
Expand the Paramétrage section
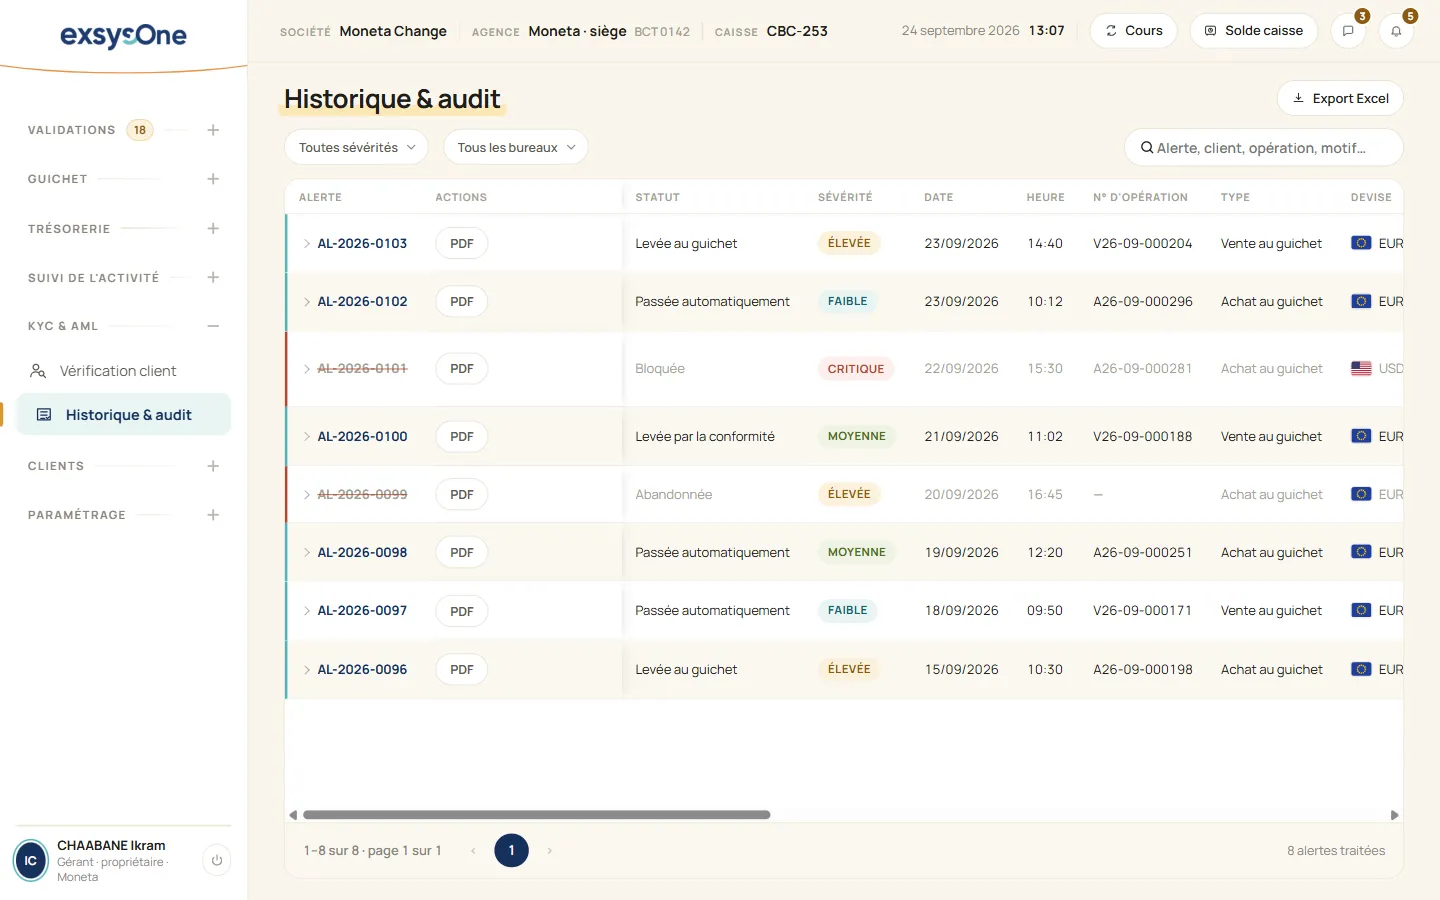click(x=213, y=515)
